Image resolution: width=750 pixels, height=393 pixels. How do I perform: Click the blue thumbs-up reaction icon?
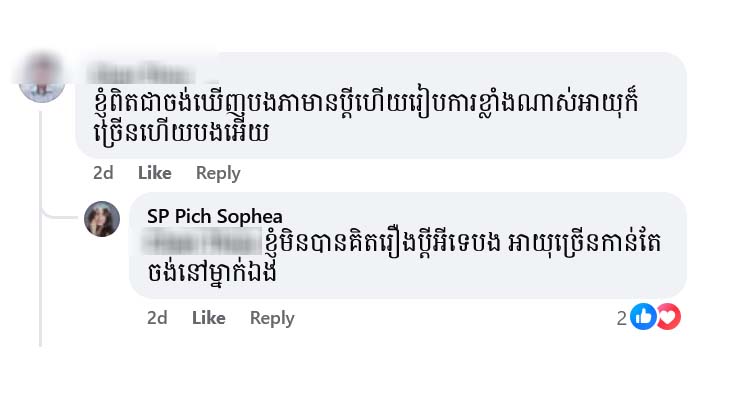point(643,317)
